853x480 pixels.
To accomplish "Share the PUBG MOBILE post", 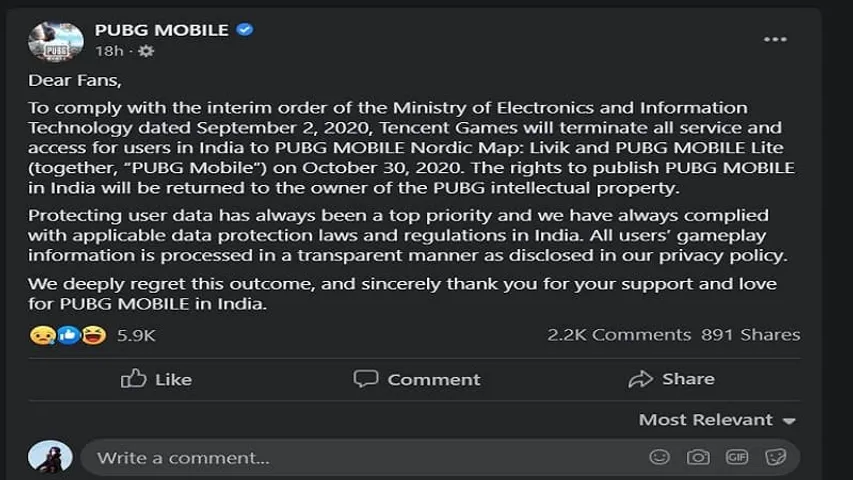I will (671, 379).
